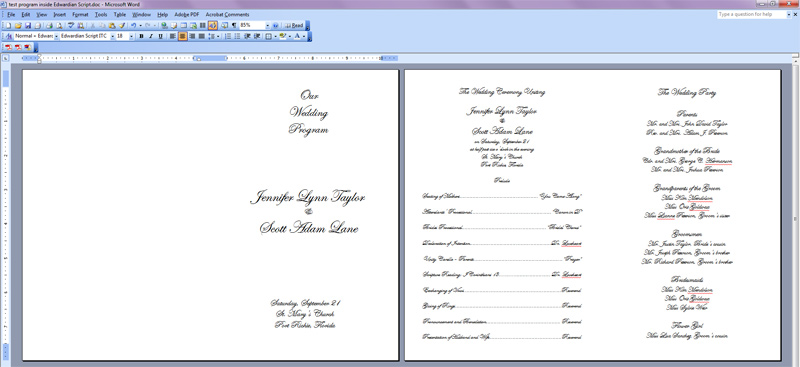Screen dimensions: 800x367
Task: Convert to Adobe PDF with first PDF icon
Action: pos(8,47)
